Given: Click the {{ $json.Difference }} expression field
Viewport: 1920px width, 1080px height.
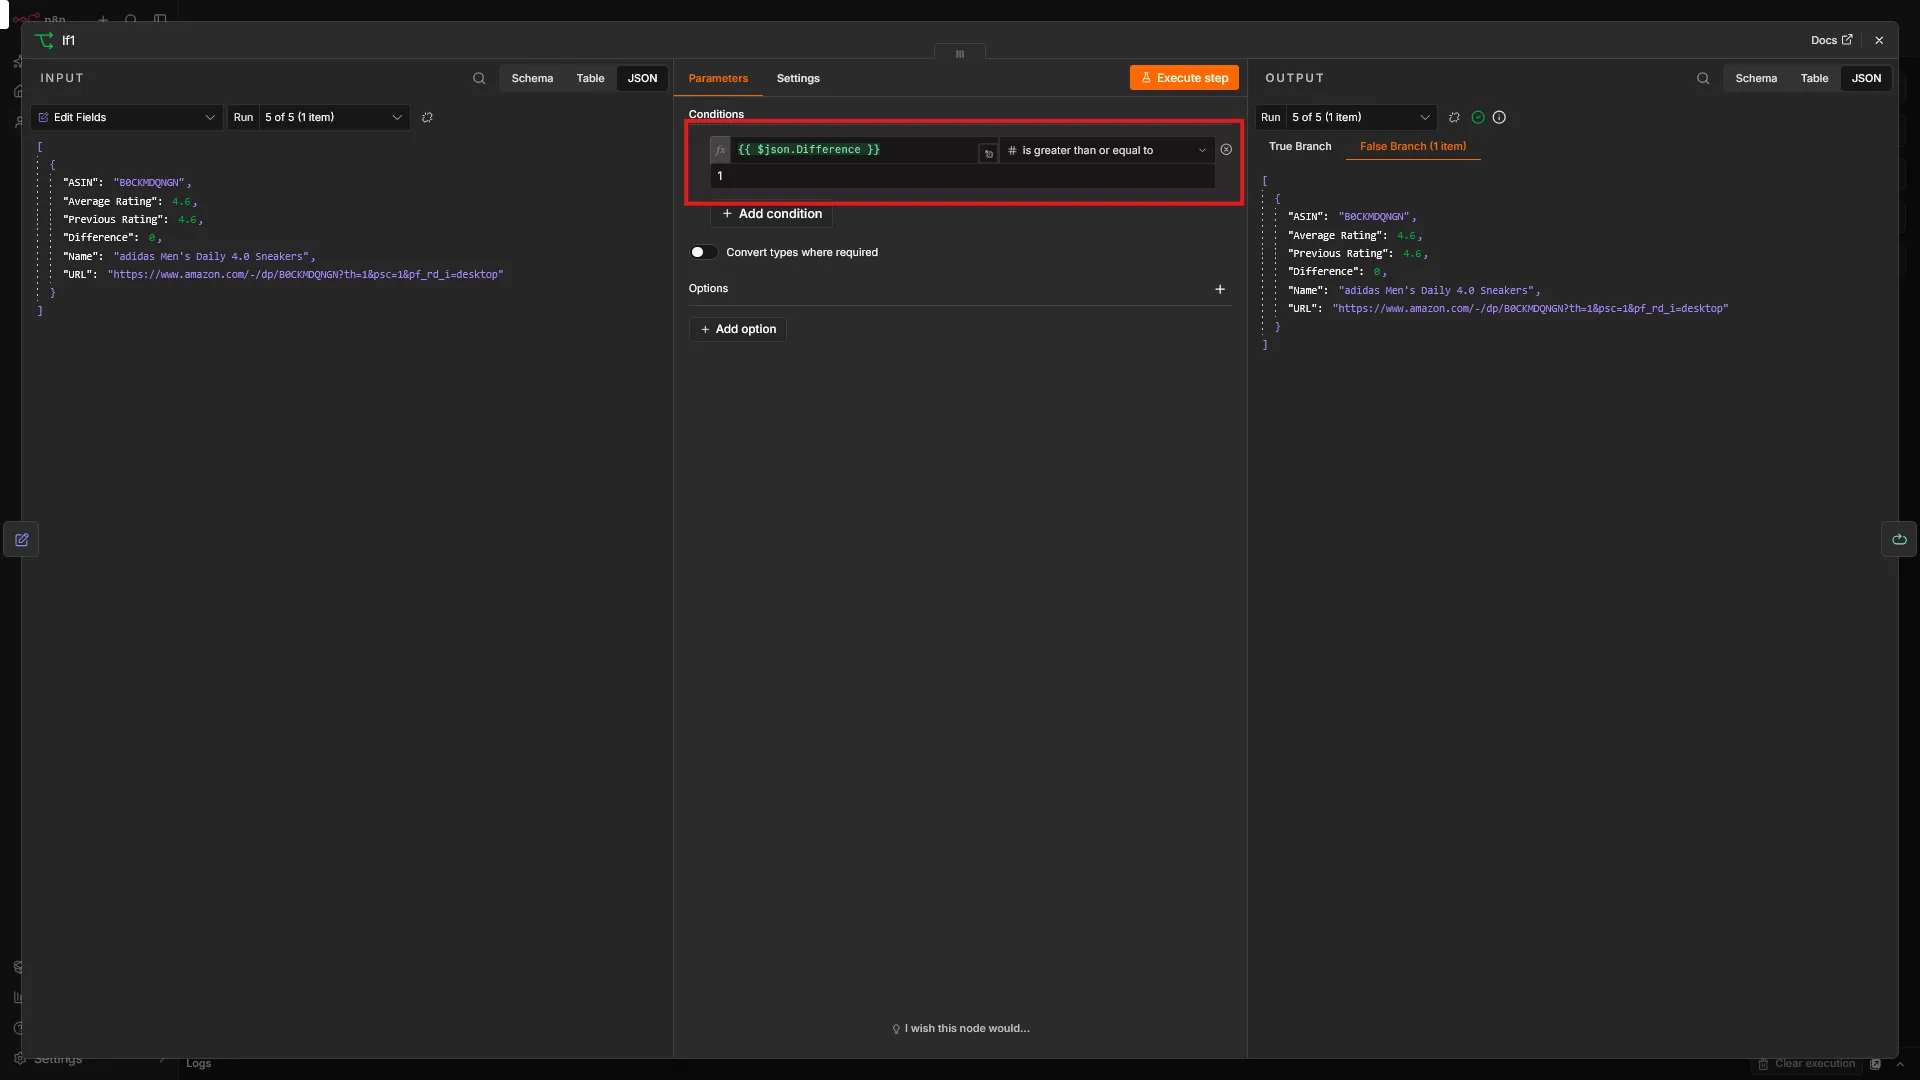Looking at the screenshot, I should [855, 150].
